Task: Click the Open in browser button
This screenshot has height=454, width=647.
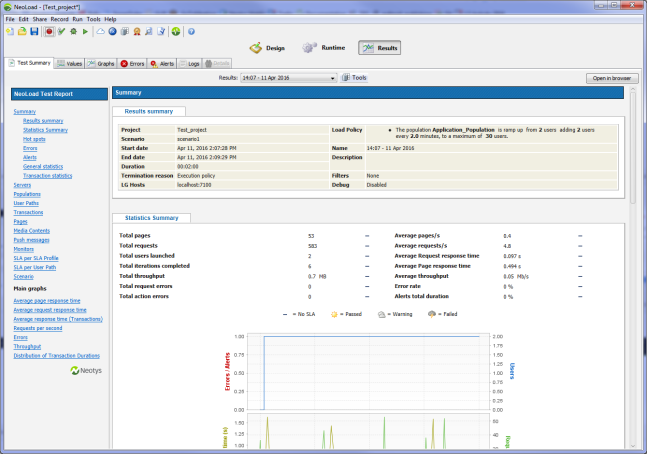Action: (611, 77)
